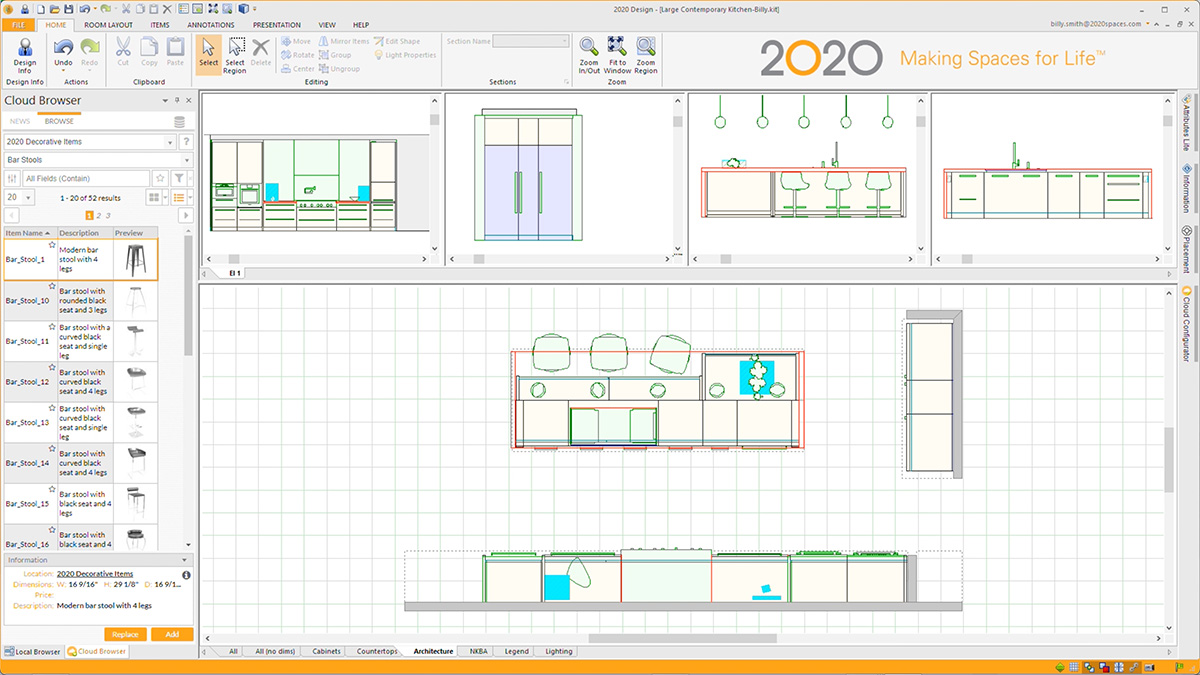Open the Design Info dialog
Screen dimensions: 1200x675
tap(25, 54)
